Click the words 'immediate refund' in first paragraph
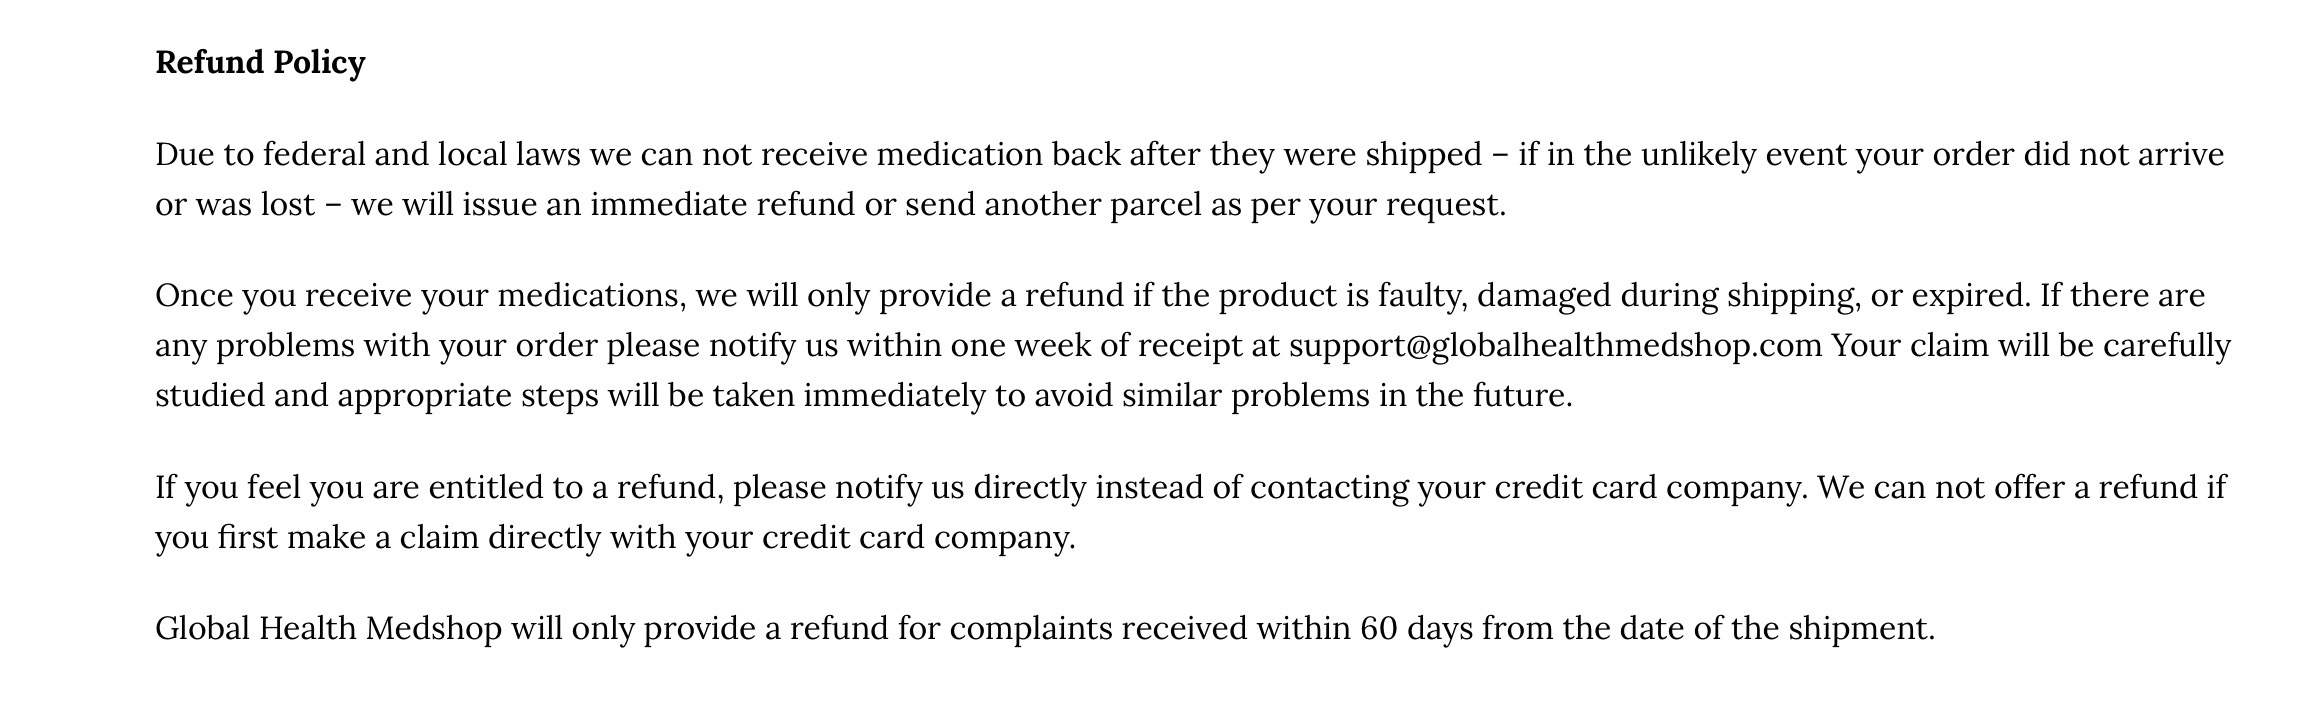This screenshot has width=2303, height=701. point(668,205)
